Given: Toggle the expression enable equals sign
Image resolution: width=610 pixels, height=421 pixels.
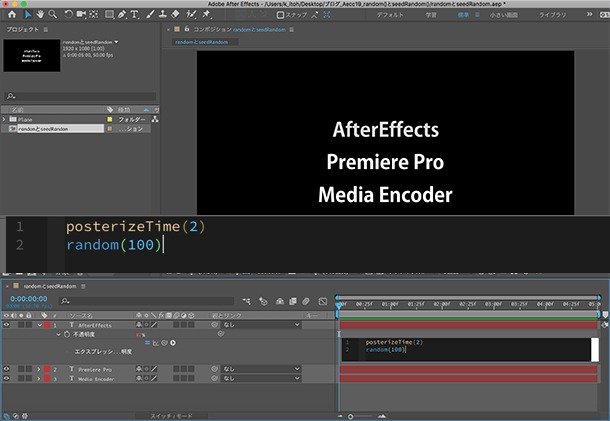Looking at the screenshot, I should click(147, 343).
